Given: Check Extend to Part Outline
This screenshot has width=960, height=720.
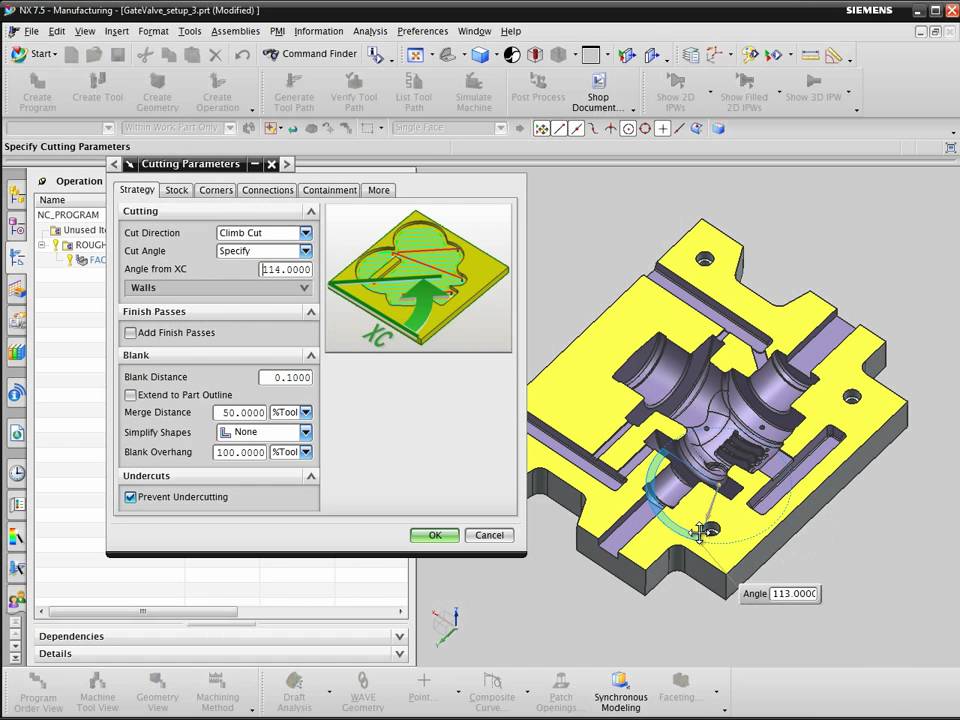Looking at the screenshot, I should 131,396.
